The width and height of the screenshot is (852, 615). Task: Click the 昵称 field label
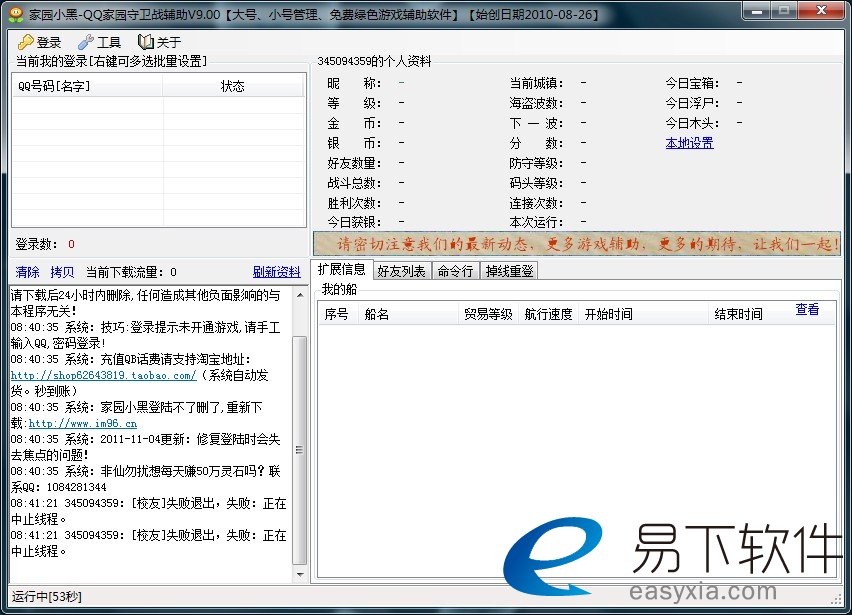tap(354, 83)
